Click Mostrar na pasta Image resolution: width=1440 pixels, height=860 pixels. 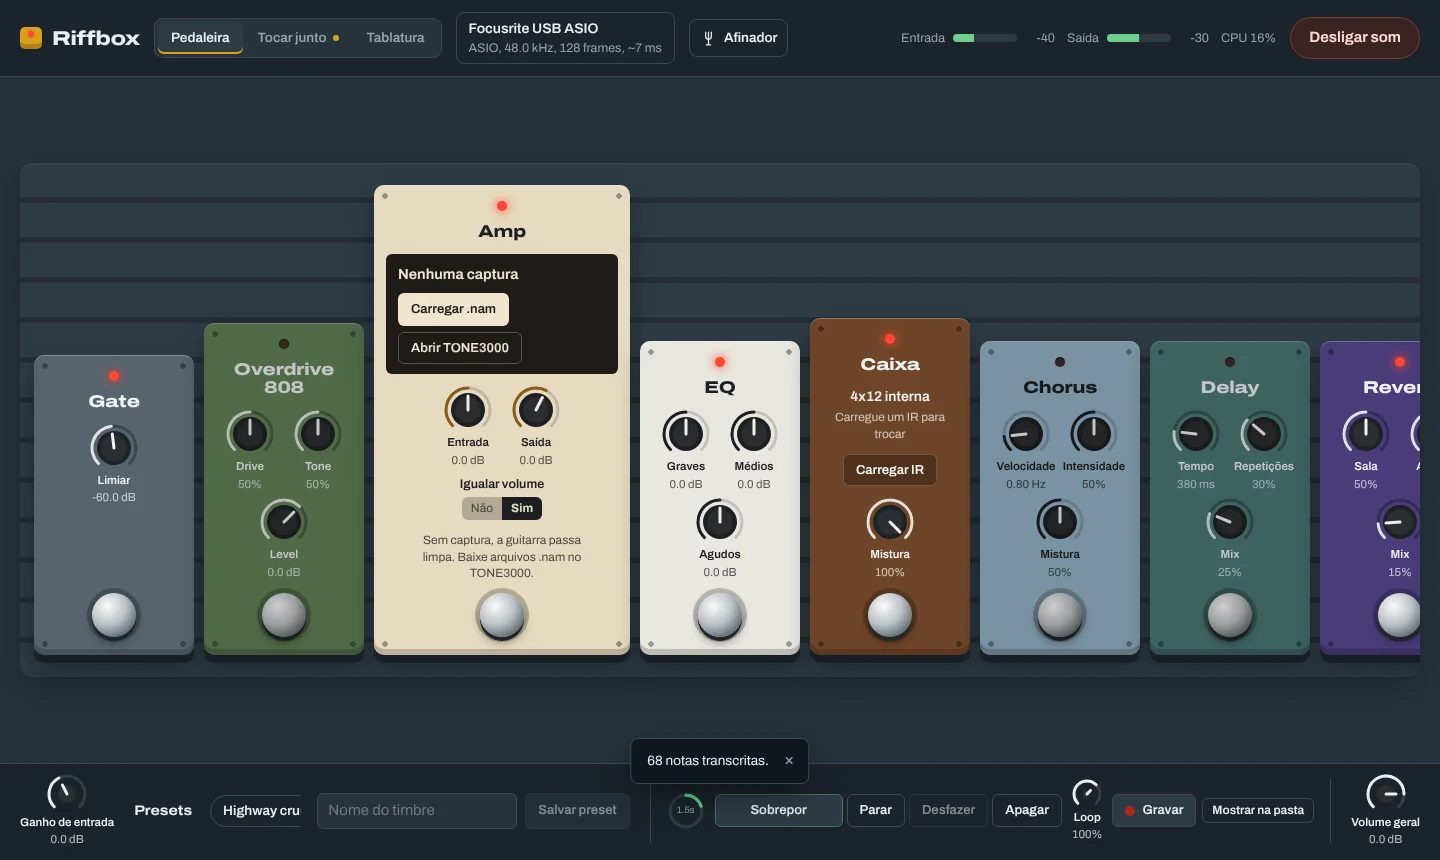click(x=1258, y=810)
